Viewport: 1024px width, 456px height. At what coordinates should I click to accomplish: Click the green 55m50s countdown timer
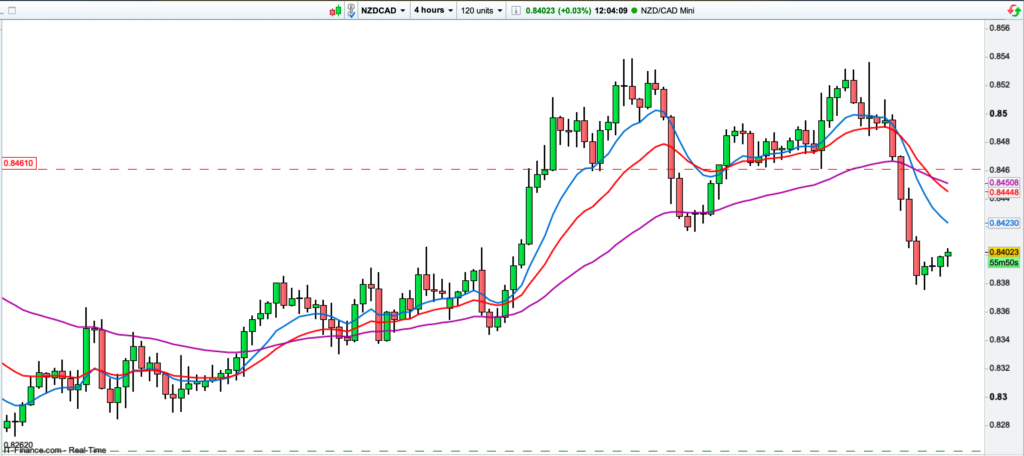click(x=1002, y=263)
